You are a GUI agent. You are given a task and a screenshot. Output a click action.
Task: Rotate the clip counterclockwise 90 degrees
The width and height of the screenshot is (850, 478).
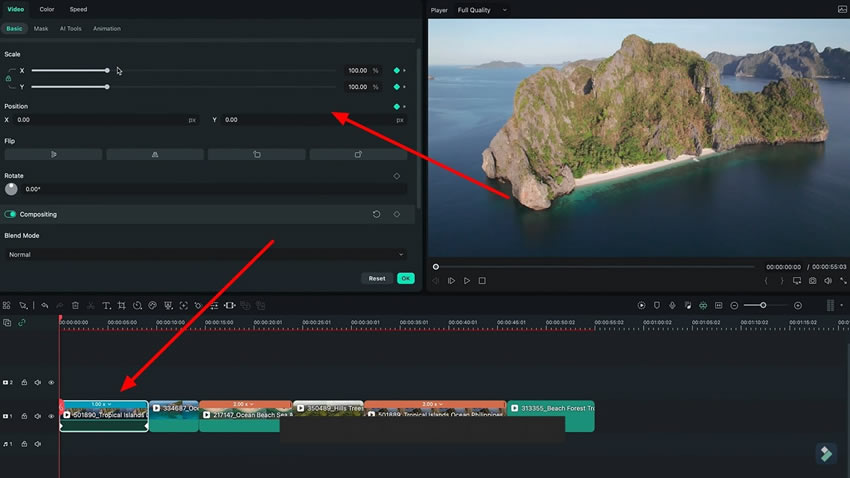256,154
